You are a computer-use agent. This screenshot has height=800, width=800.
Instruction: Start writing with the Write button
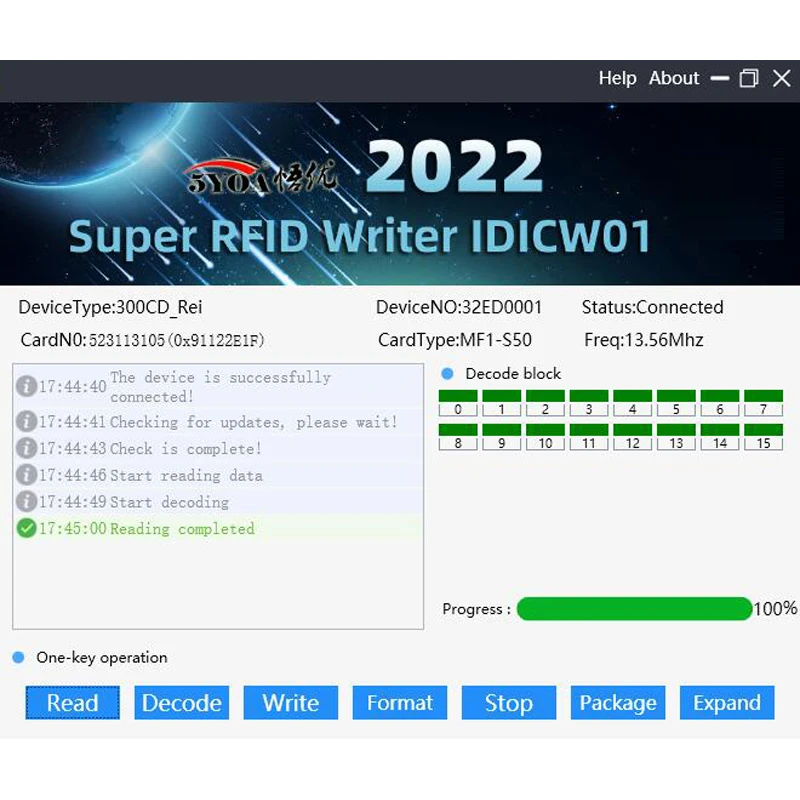point(290,703)
